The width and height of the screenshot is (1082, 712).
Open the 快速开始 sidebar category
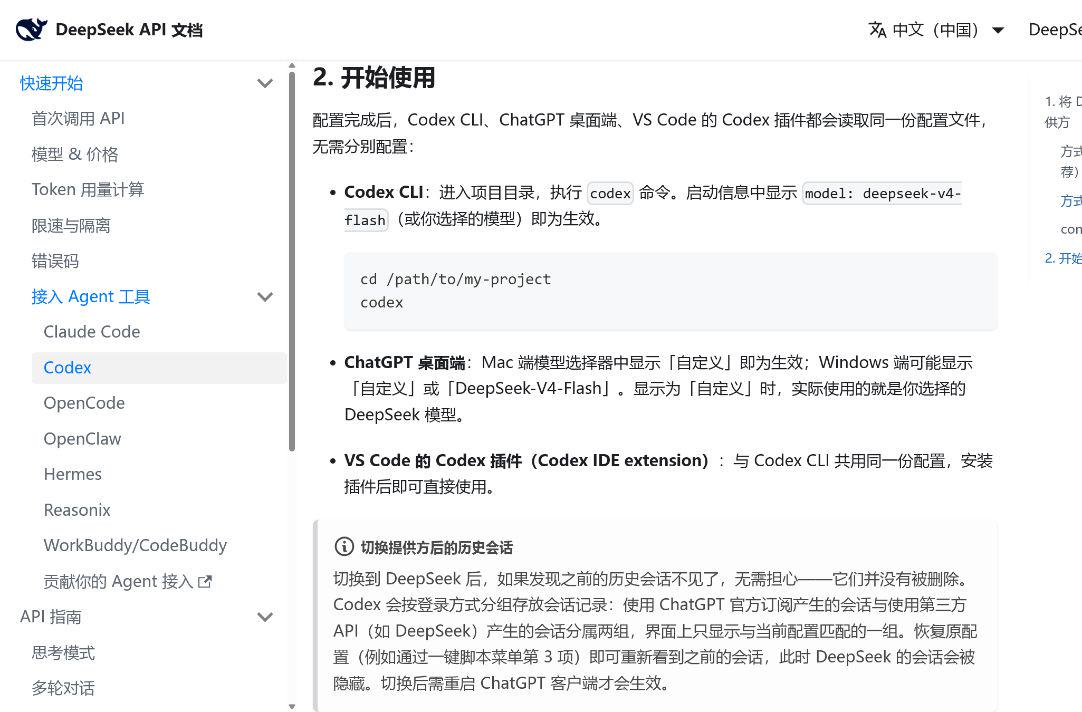[52, 83]
